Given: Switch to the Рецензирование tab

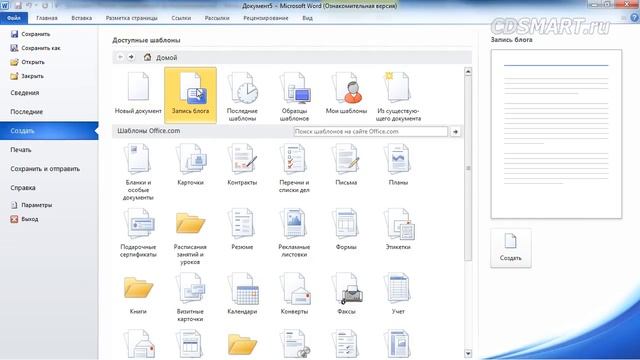Looking at the screenshot, I should 266,18.
